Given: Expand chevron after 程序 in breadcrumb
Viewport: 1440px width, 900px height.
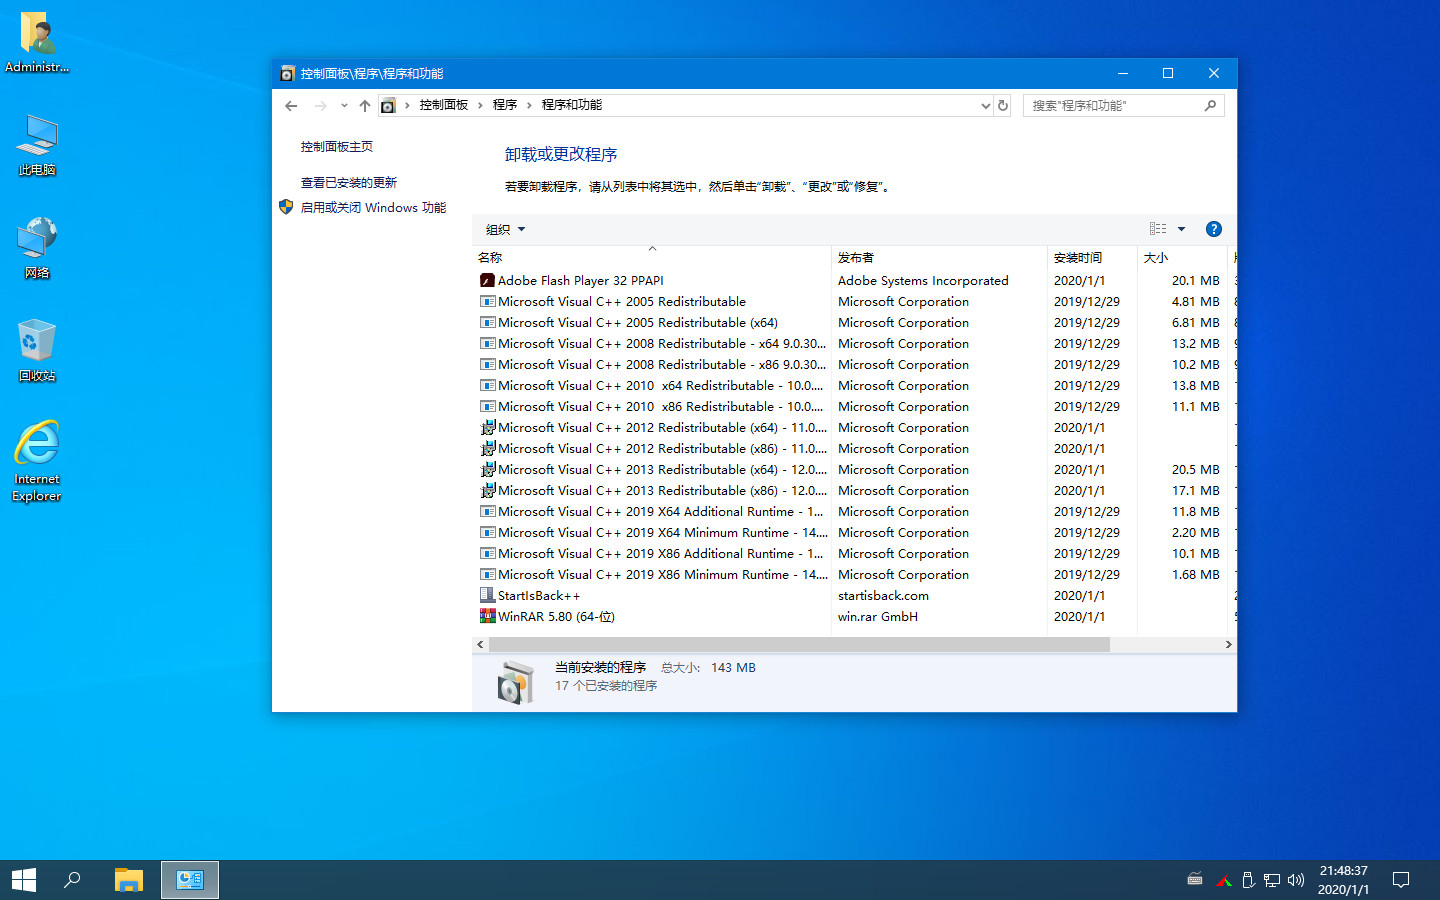Looking at the screenshot, I should click(x=529, y=105).
